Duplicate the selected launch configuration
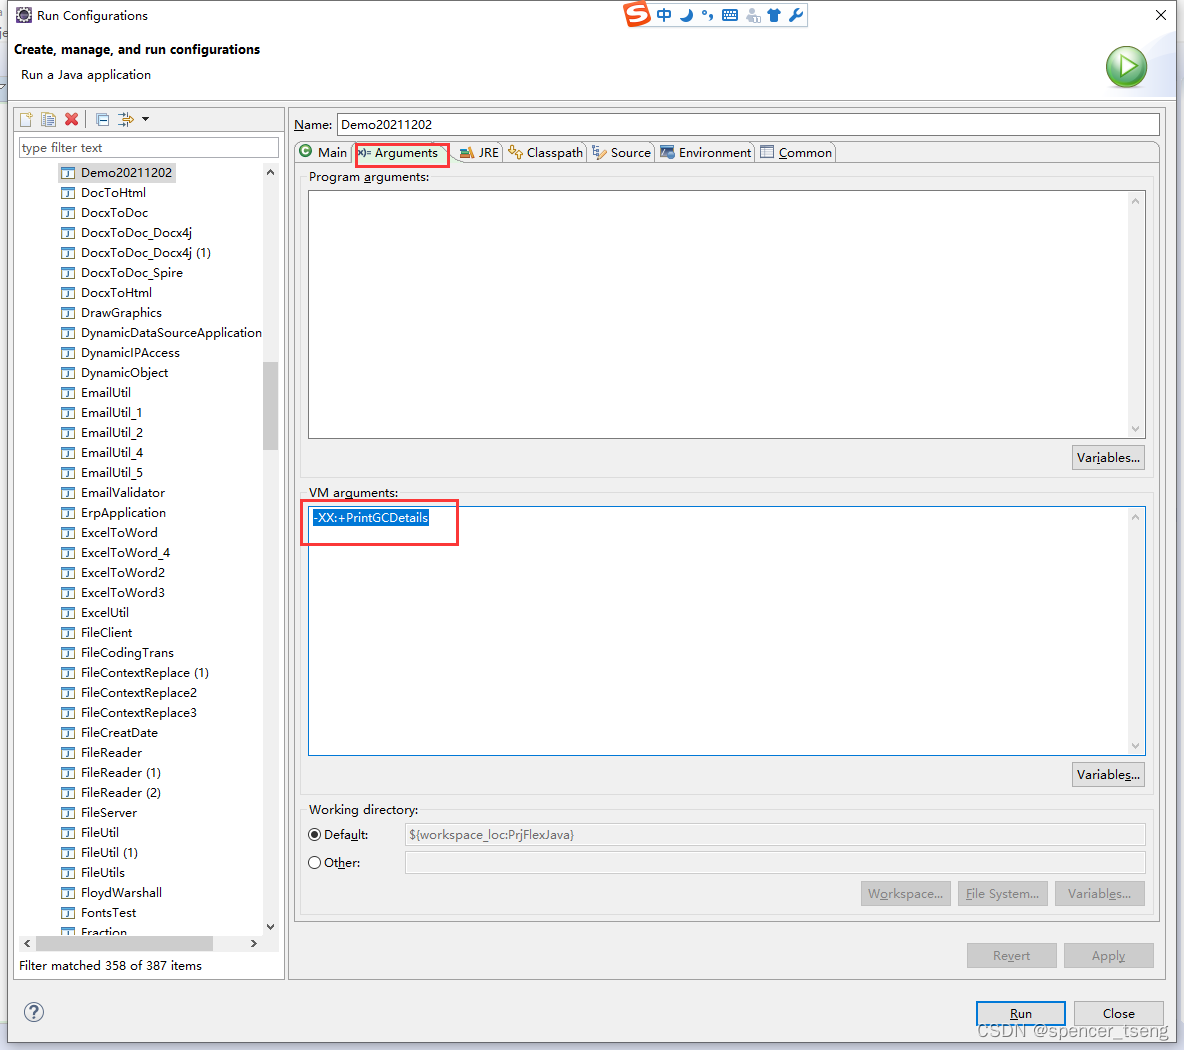 pos(48,119)
